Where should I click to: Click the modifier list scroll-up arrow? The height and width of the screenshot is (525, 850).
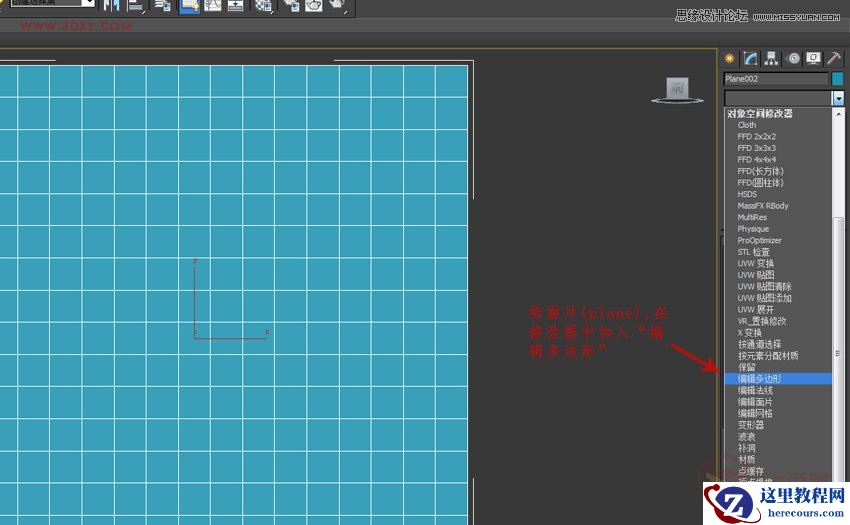point(839,113)
